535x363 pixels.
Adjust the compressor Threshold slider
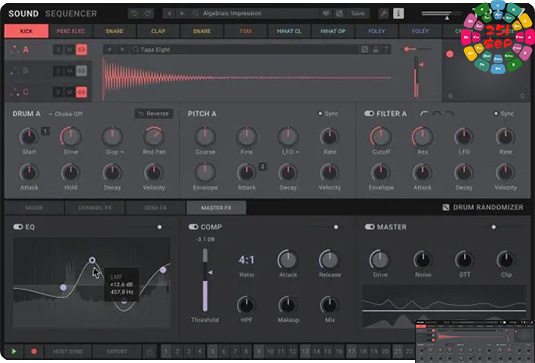tap(205, 280)
